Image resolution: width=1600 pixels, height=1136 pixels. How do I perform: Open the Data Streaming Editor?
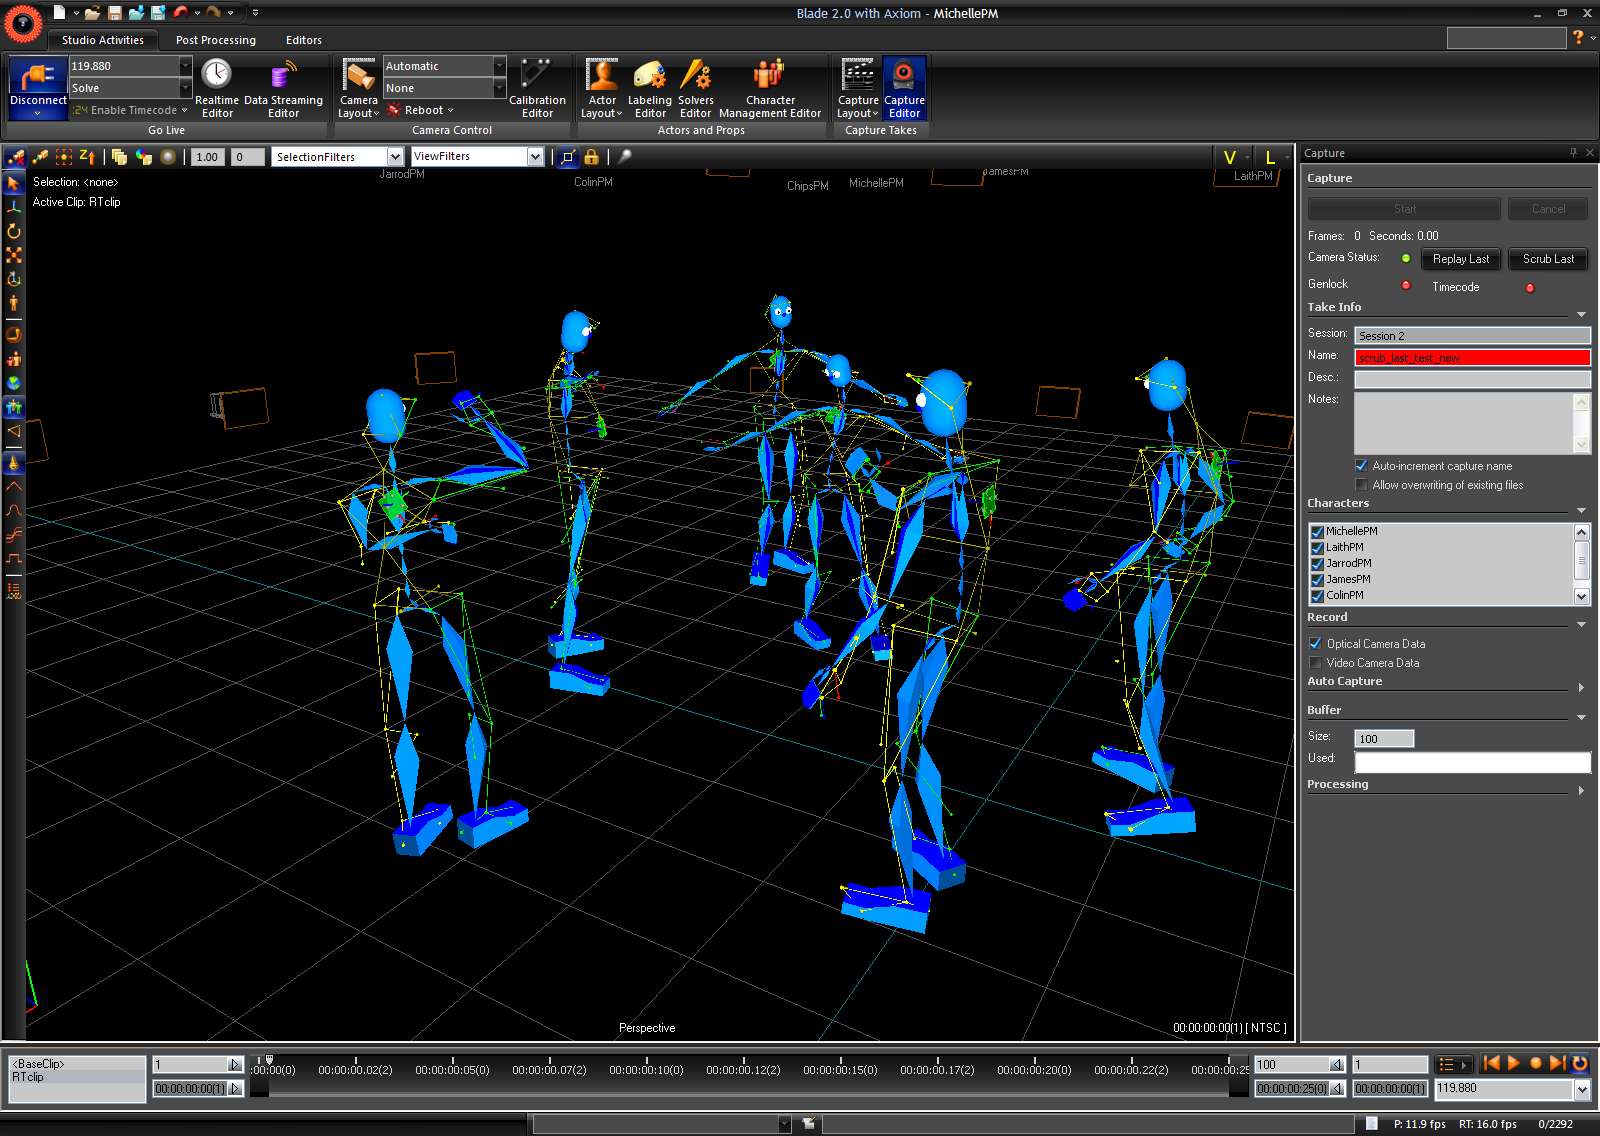pyautogui.click(x=284, y=88)
